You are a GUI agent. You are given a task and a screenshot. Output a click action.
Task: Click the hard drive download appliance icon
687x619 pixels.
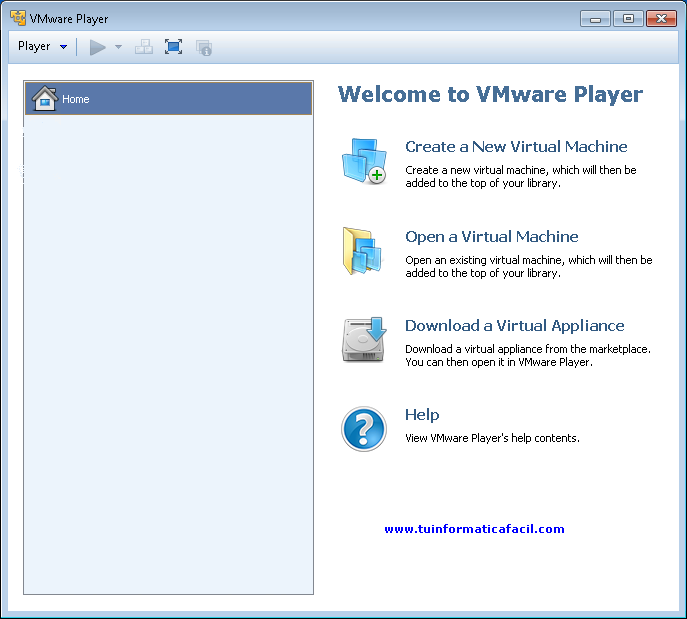[364, 340]
